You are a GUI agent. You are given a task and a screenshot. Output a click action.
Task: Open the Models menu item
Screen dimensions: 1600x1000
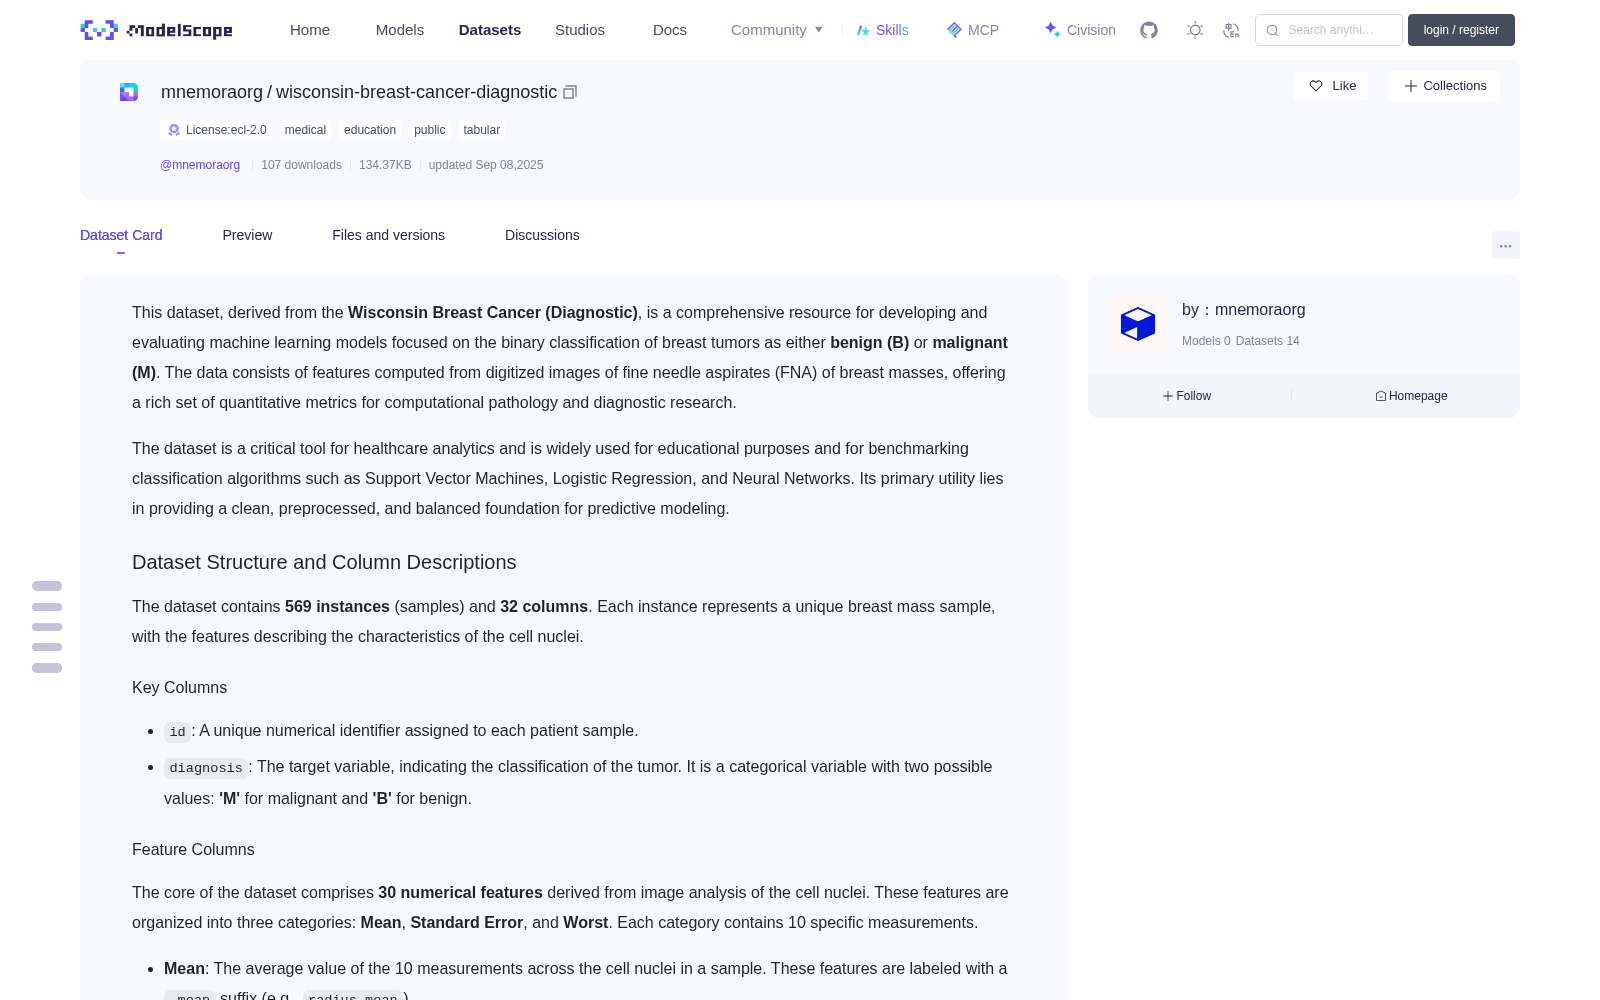tap(400, 30)
